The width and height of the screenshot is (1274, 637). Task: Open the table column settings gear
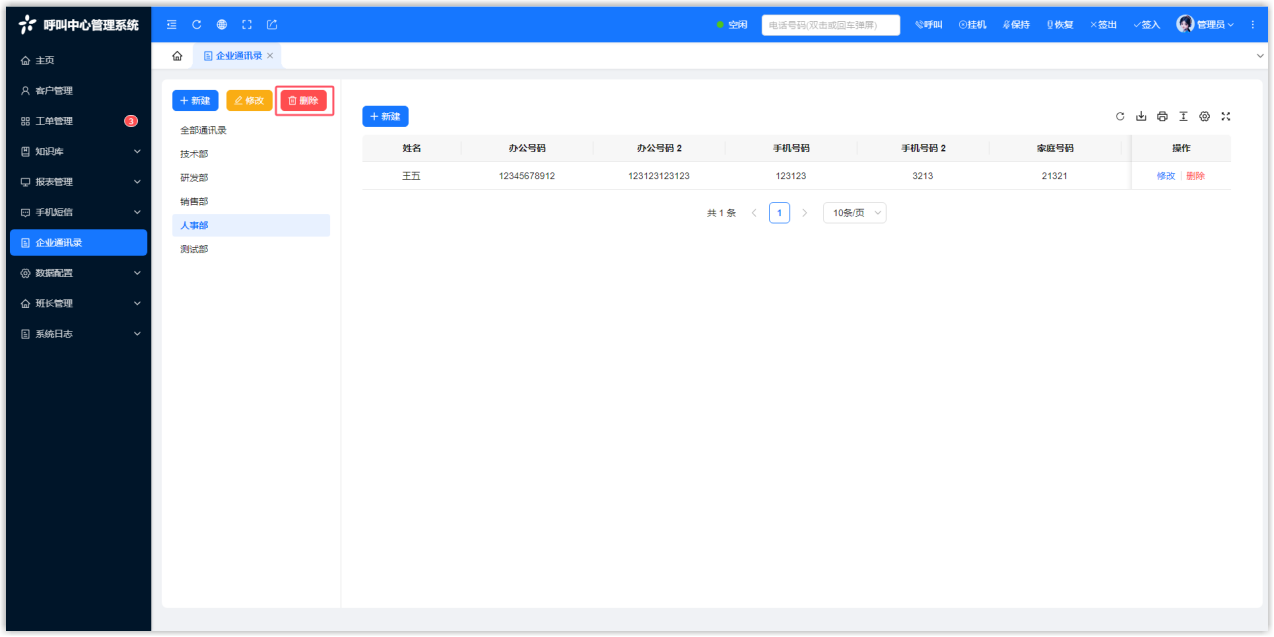coord(1204,117)
